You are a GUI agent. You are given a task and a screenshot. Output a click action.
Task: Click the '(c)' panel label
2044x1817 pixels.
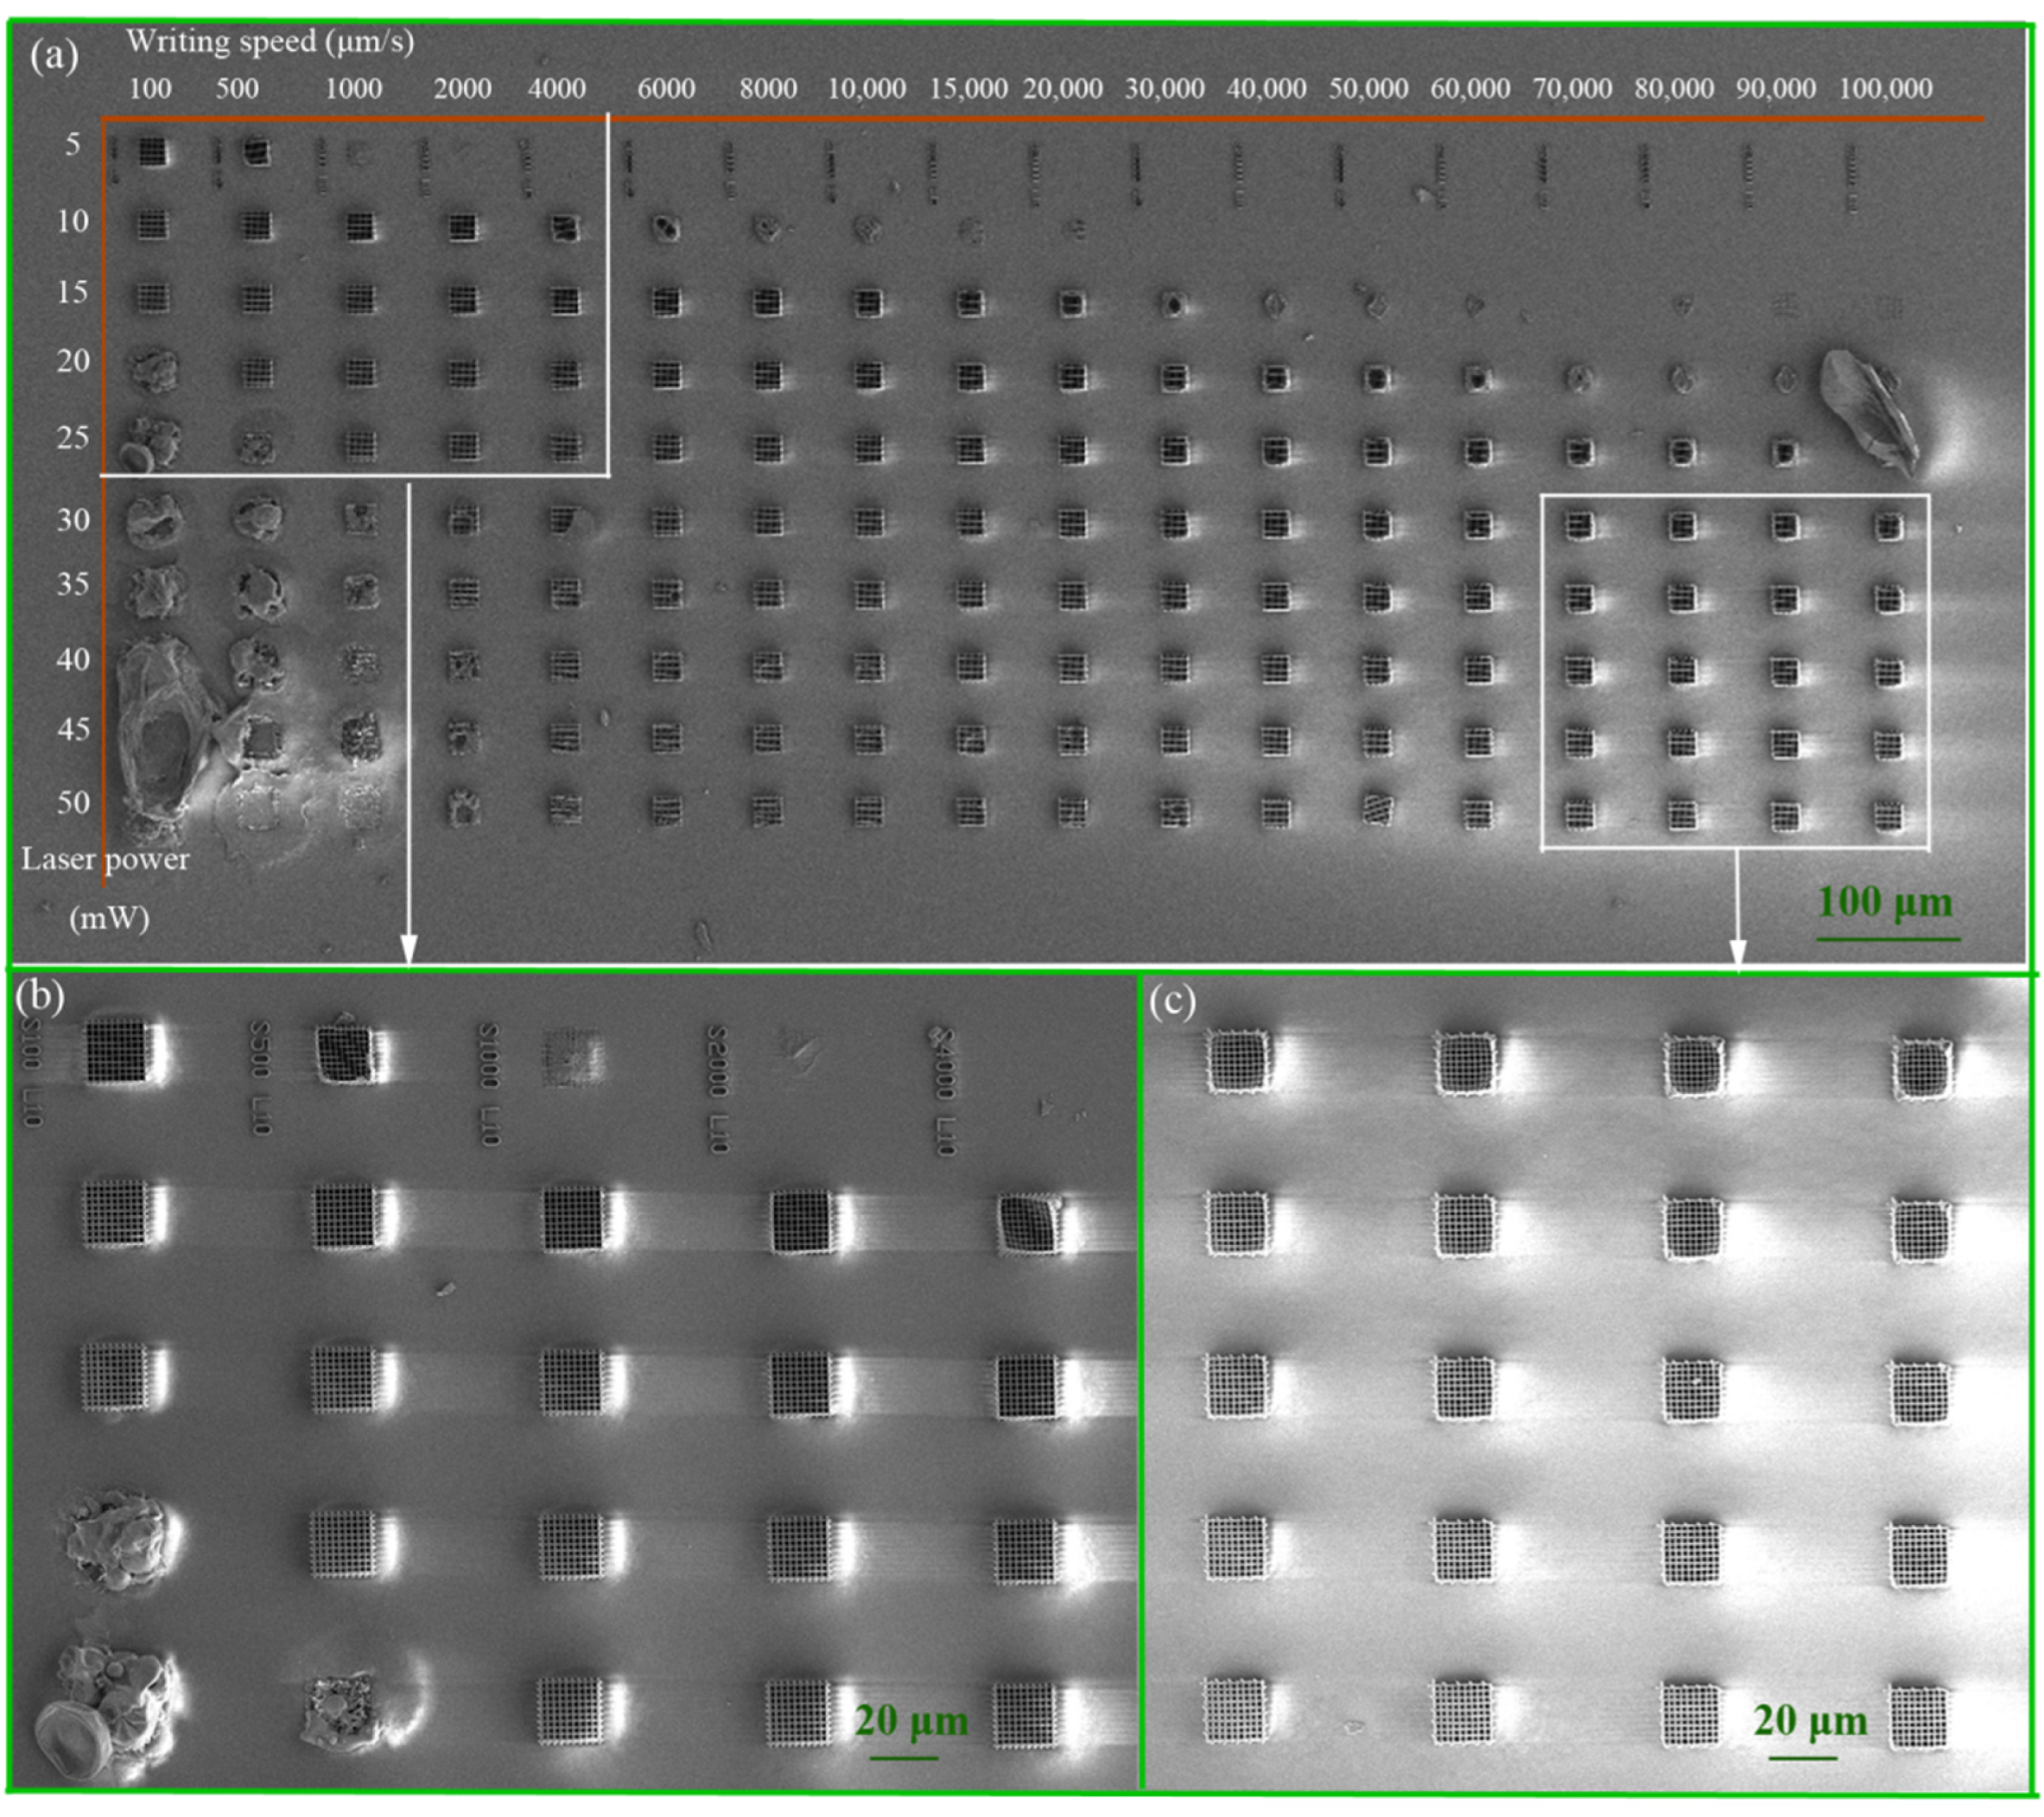pyautogui.click(x=1172, y=1001)
